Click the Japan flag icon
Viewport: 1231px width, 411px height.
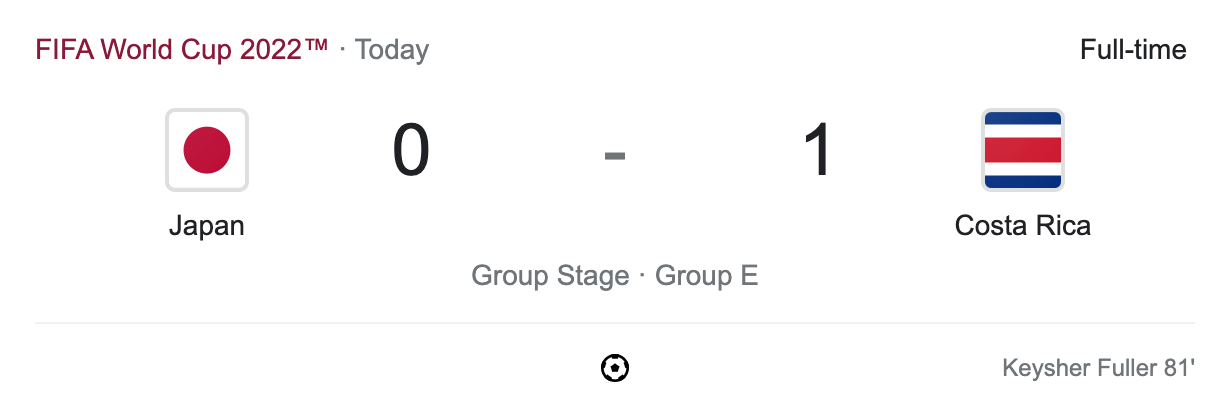pos(206,150)
